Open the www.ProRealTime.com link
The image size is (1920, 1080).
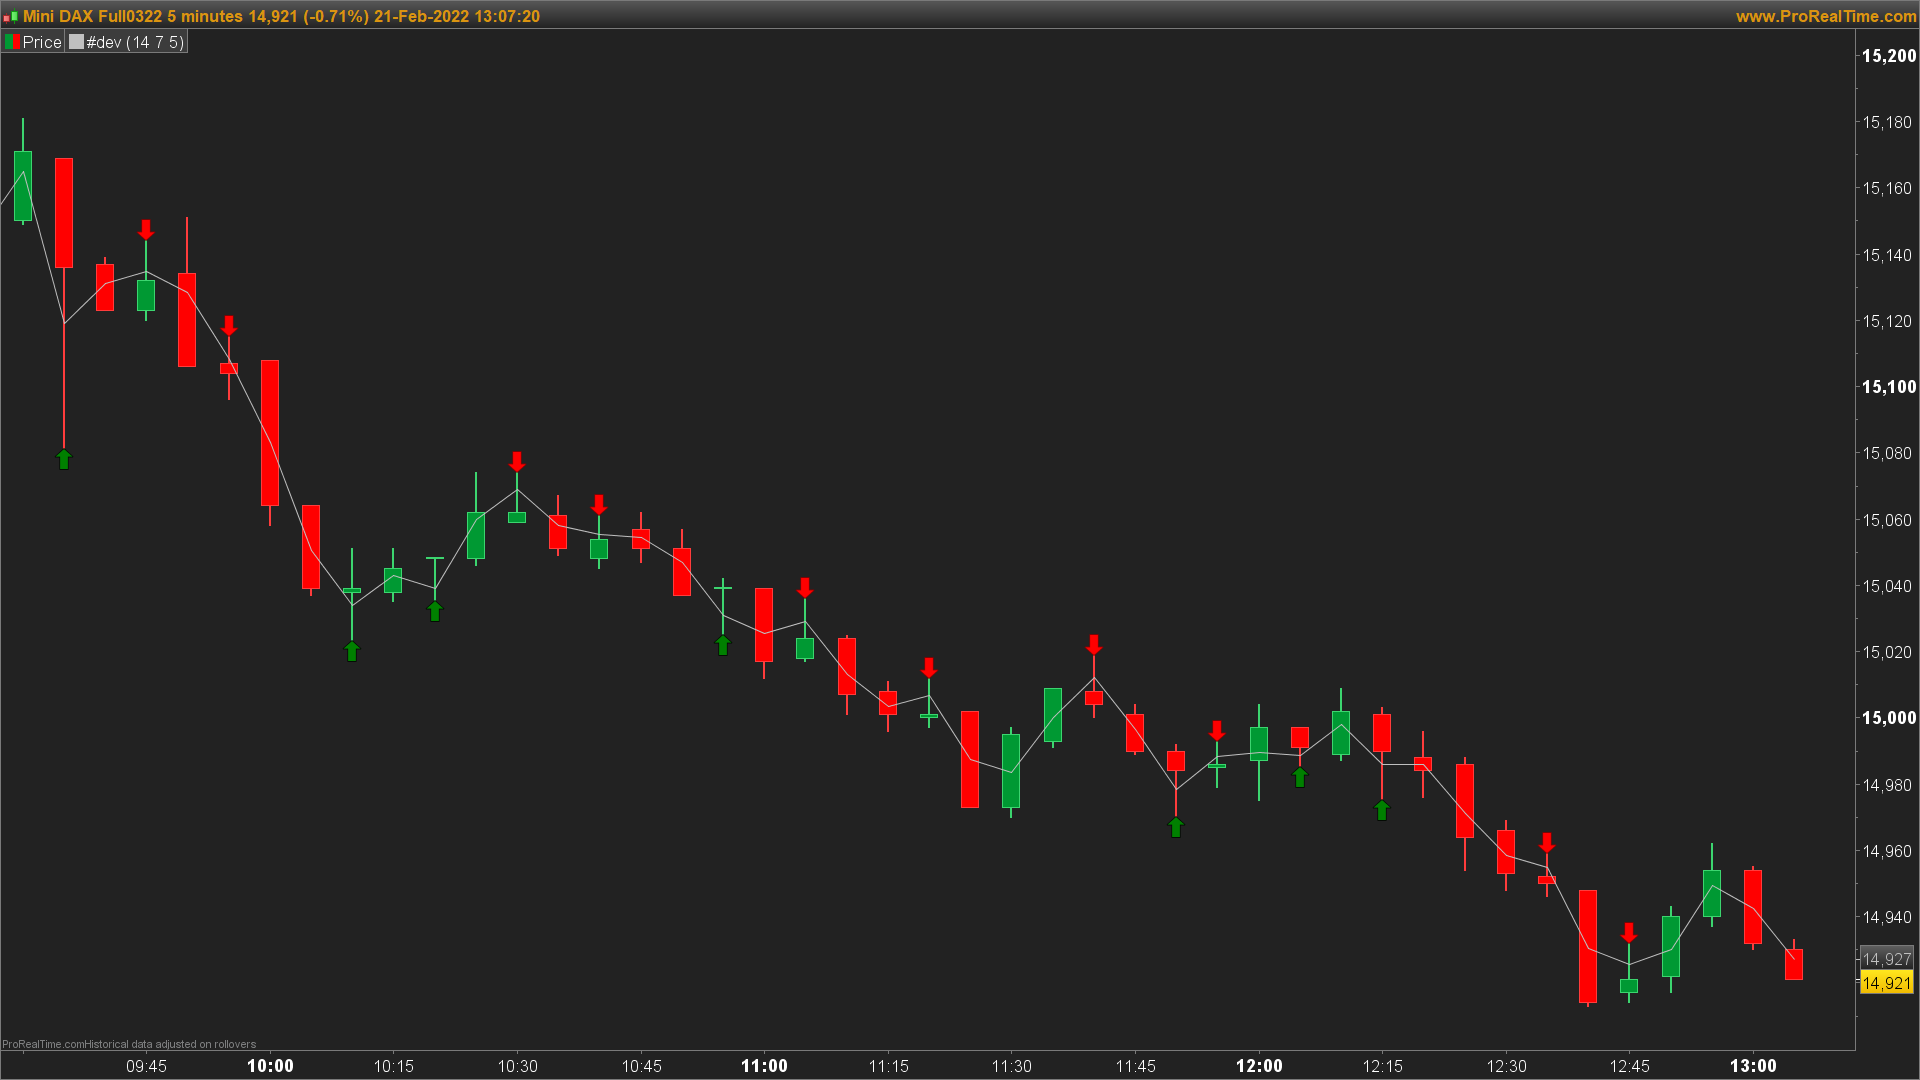pos(1826,16)
